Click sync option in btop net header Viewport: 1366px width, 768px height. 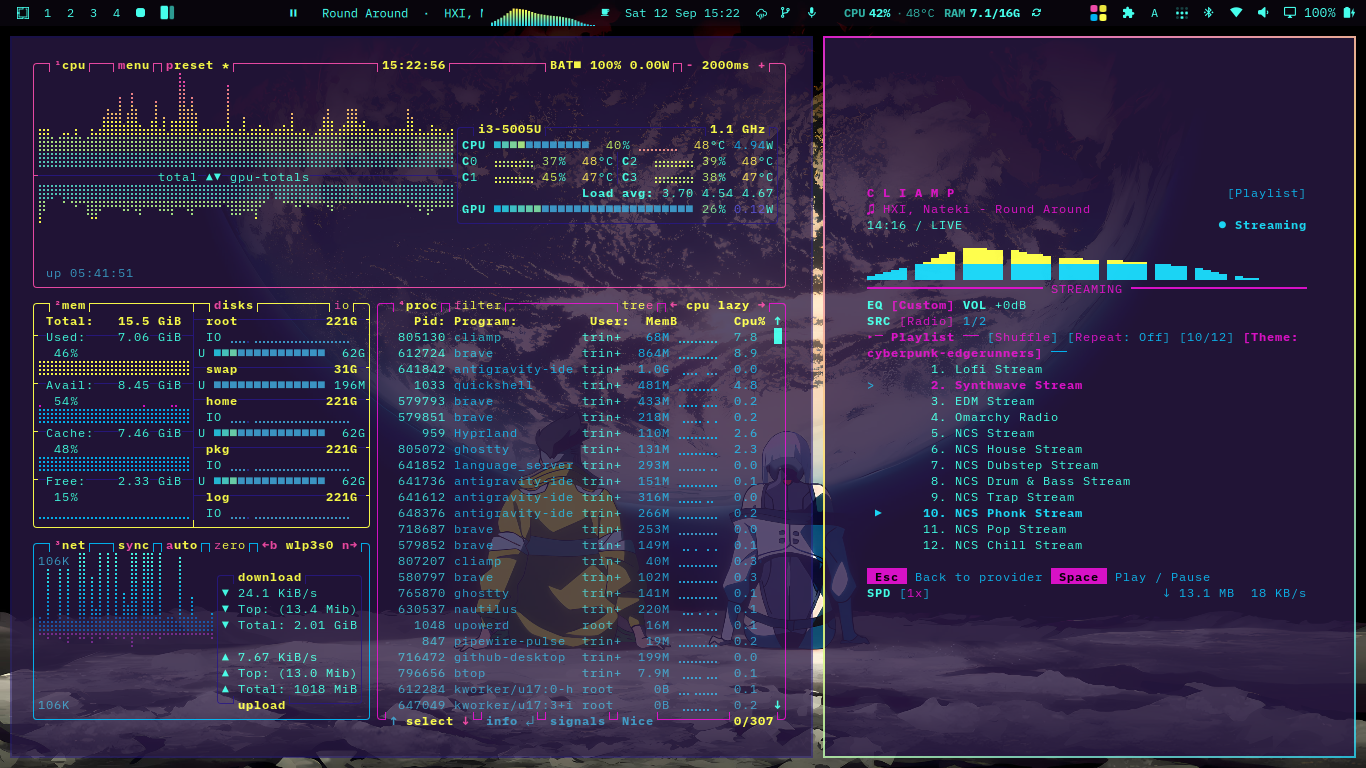coord(134,545)
